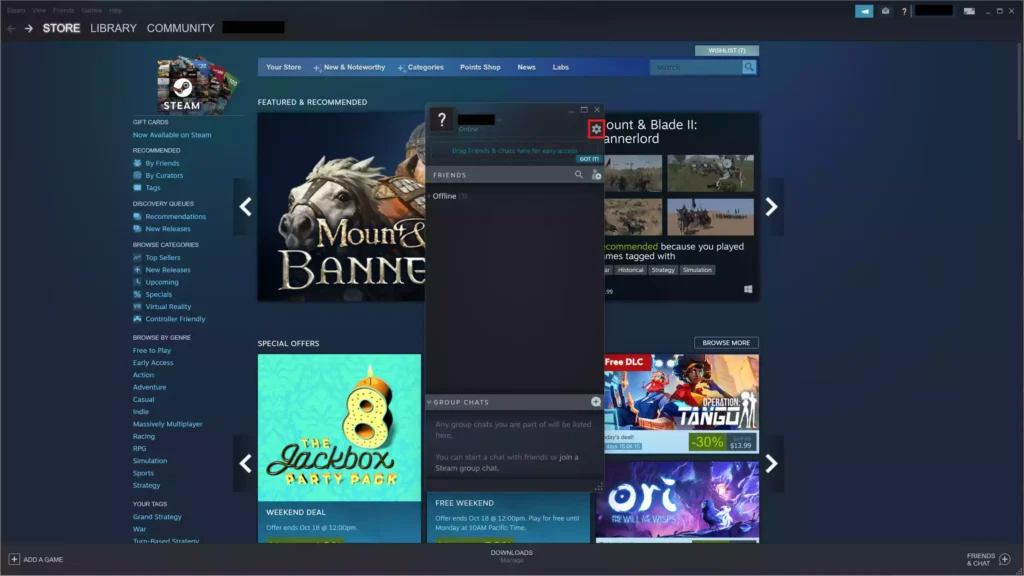
Task: Follow the join a Steam group chat link
Action: [507, 462]
